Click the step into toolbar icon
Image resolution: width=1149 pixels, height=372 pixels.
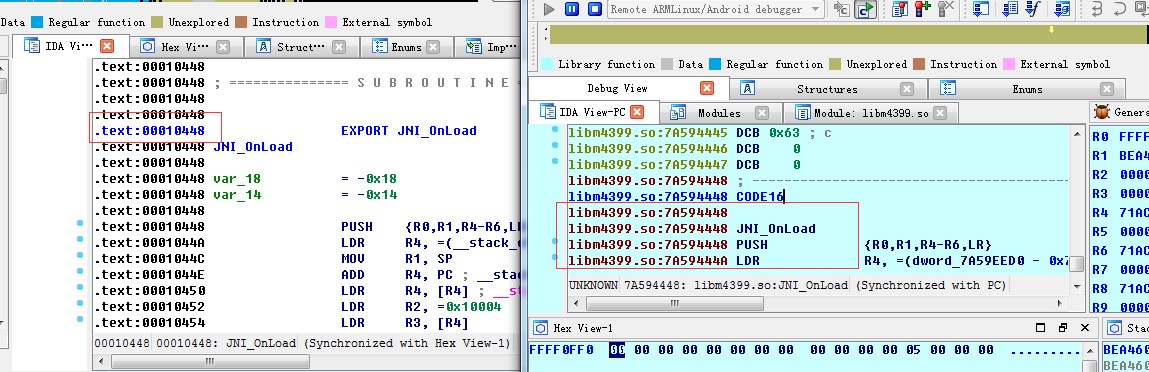[1097, 10]
